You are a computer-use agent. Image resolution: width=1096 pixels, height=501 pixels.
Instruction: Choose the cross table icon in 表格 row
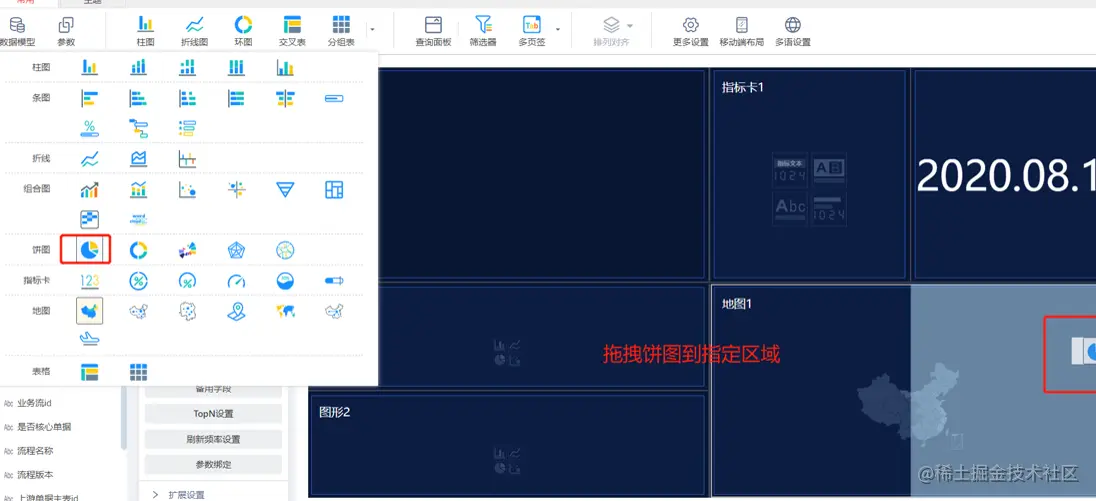pyautogui.click(x=89, y=371)
